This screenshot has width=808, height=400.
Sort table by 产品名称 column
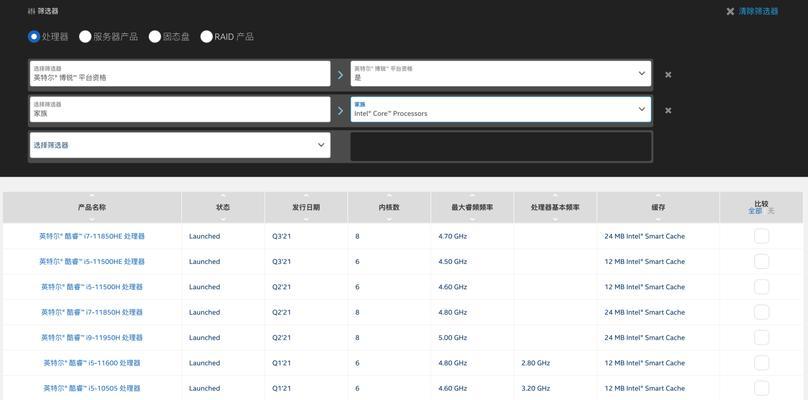tap(92, 207)
